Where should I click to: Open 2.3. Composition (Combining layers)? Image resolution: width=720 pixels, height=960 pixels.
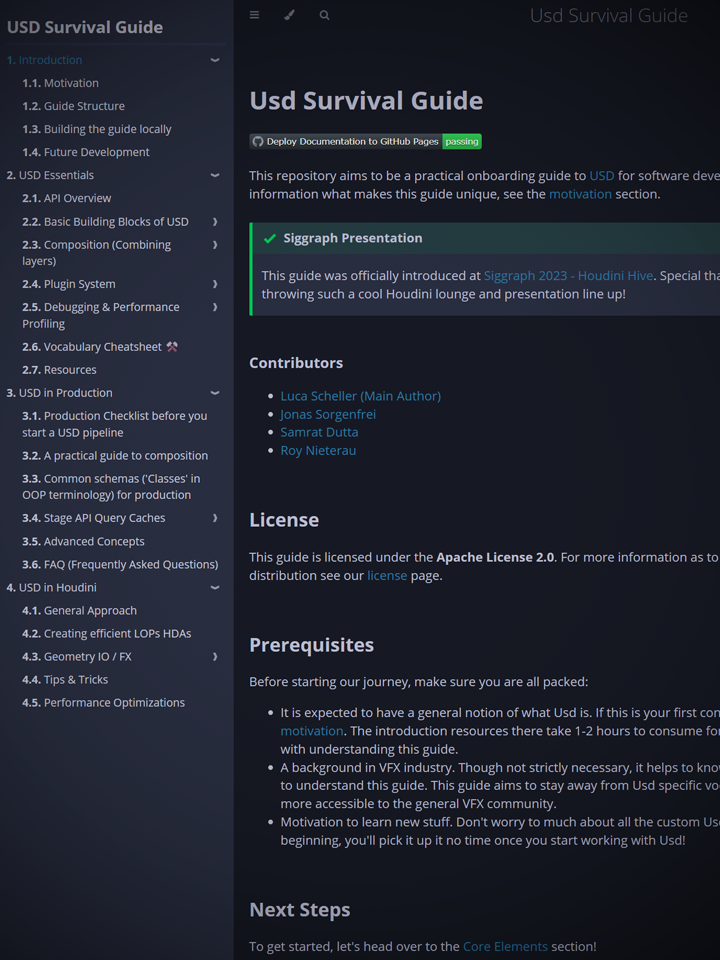click(x=97, y=253)
